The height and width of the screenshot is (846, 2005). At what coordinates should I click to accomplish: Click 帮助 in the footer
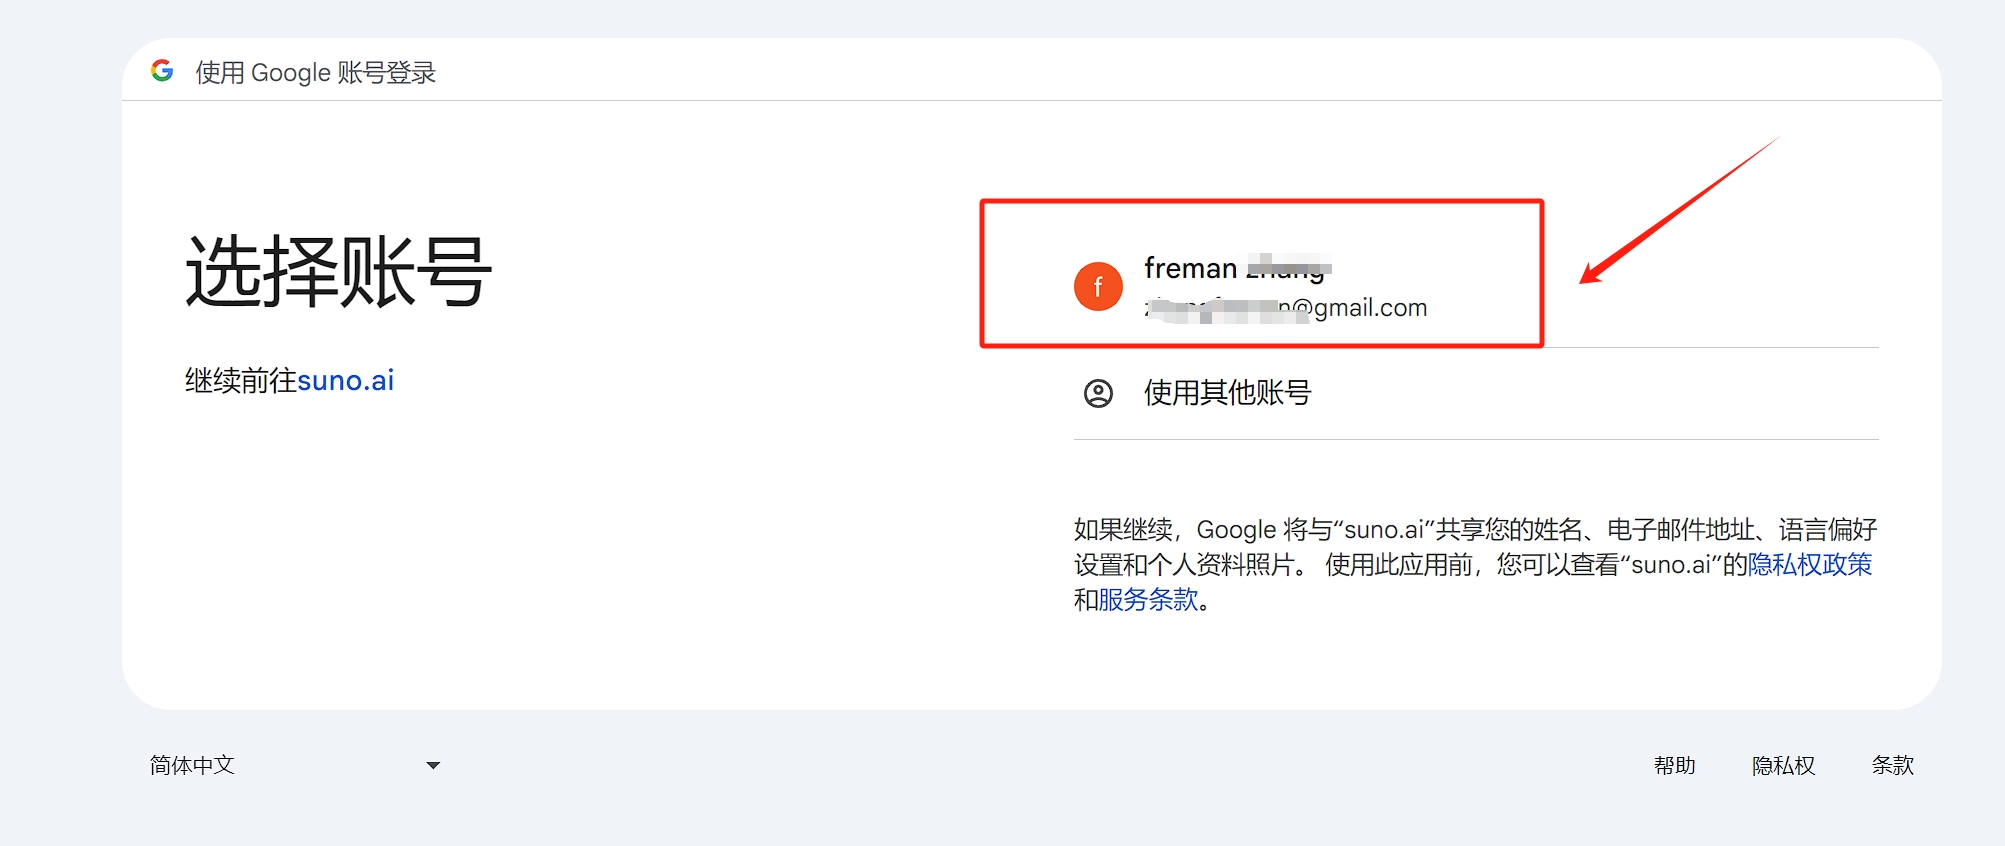click(x=1674, y=766)
